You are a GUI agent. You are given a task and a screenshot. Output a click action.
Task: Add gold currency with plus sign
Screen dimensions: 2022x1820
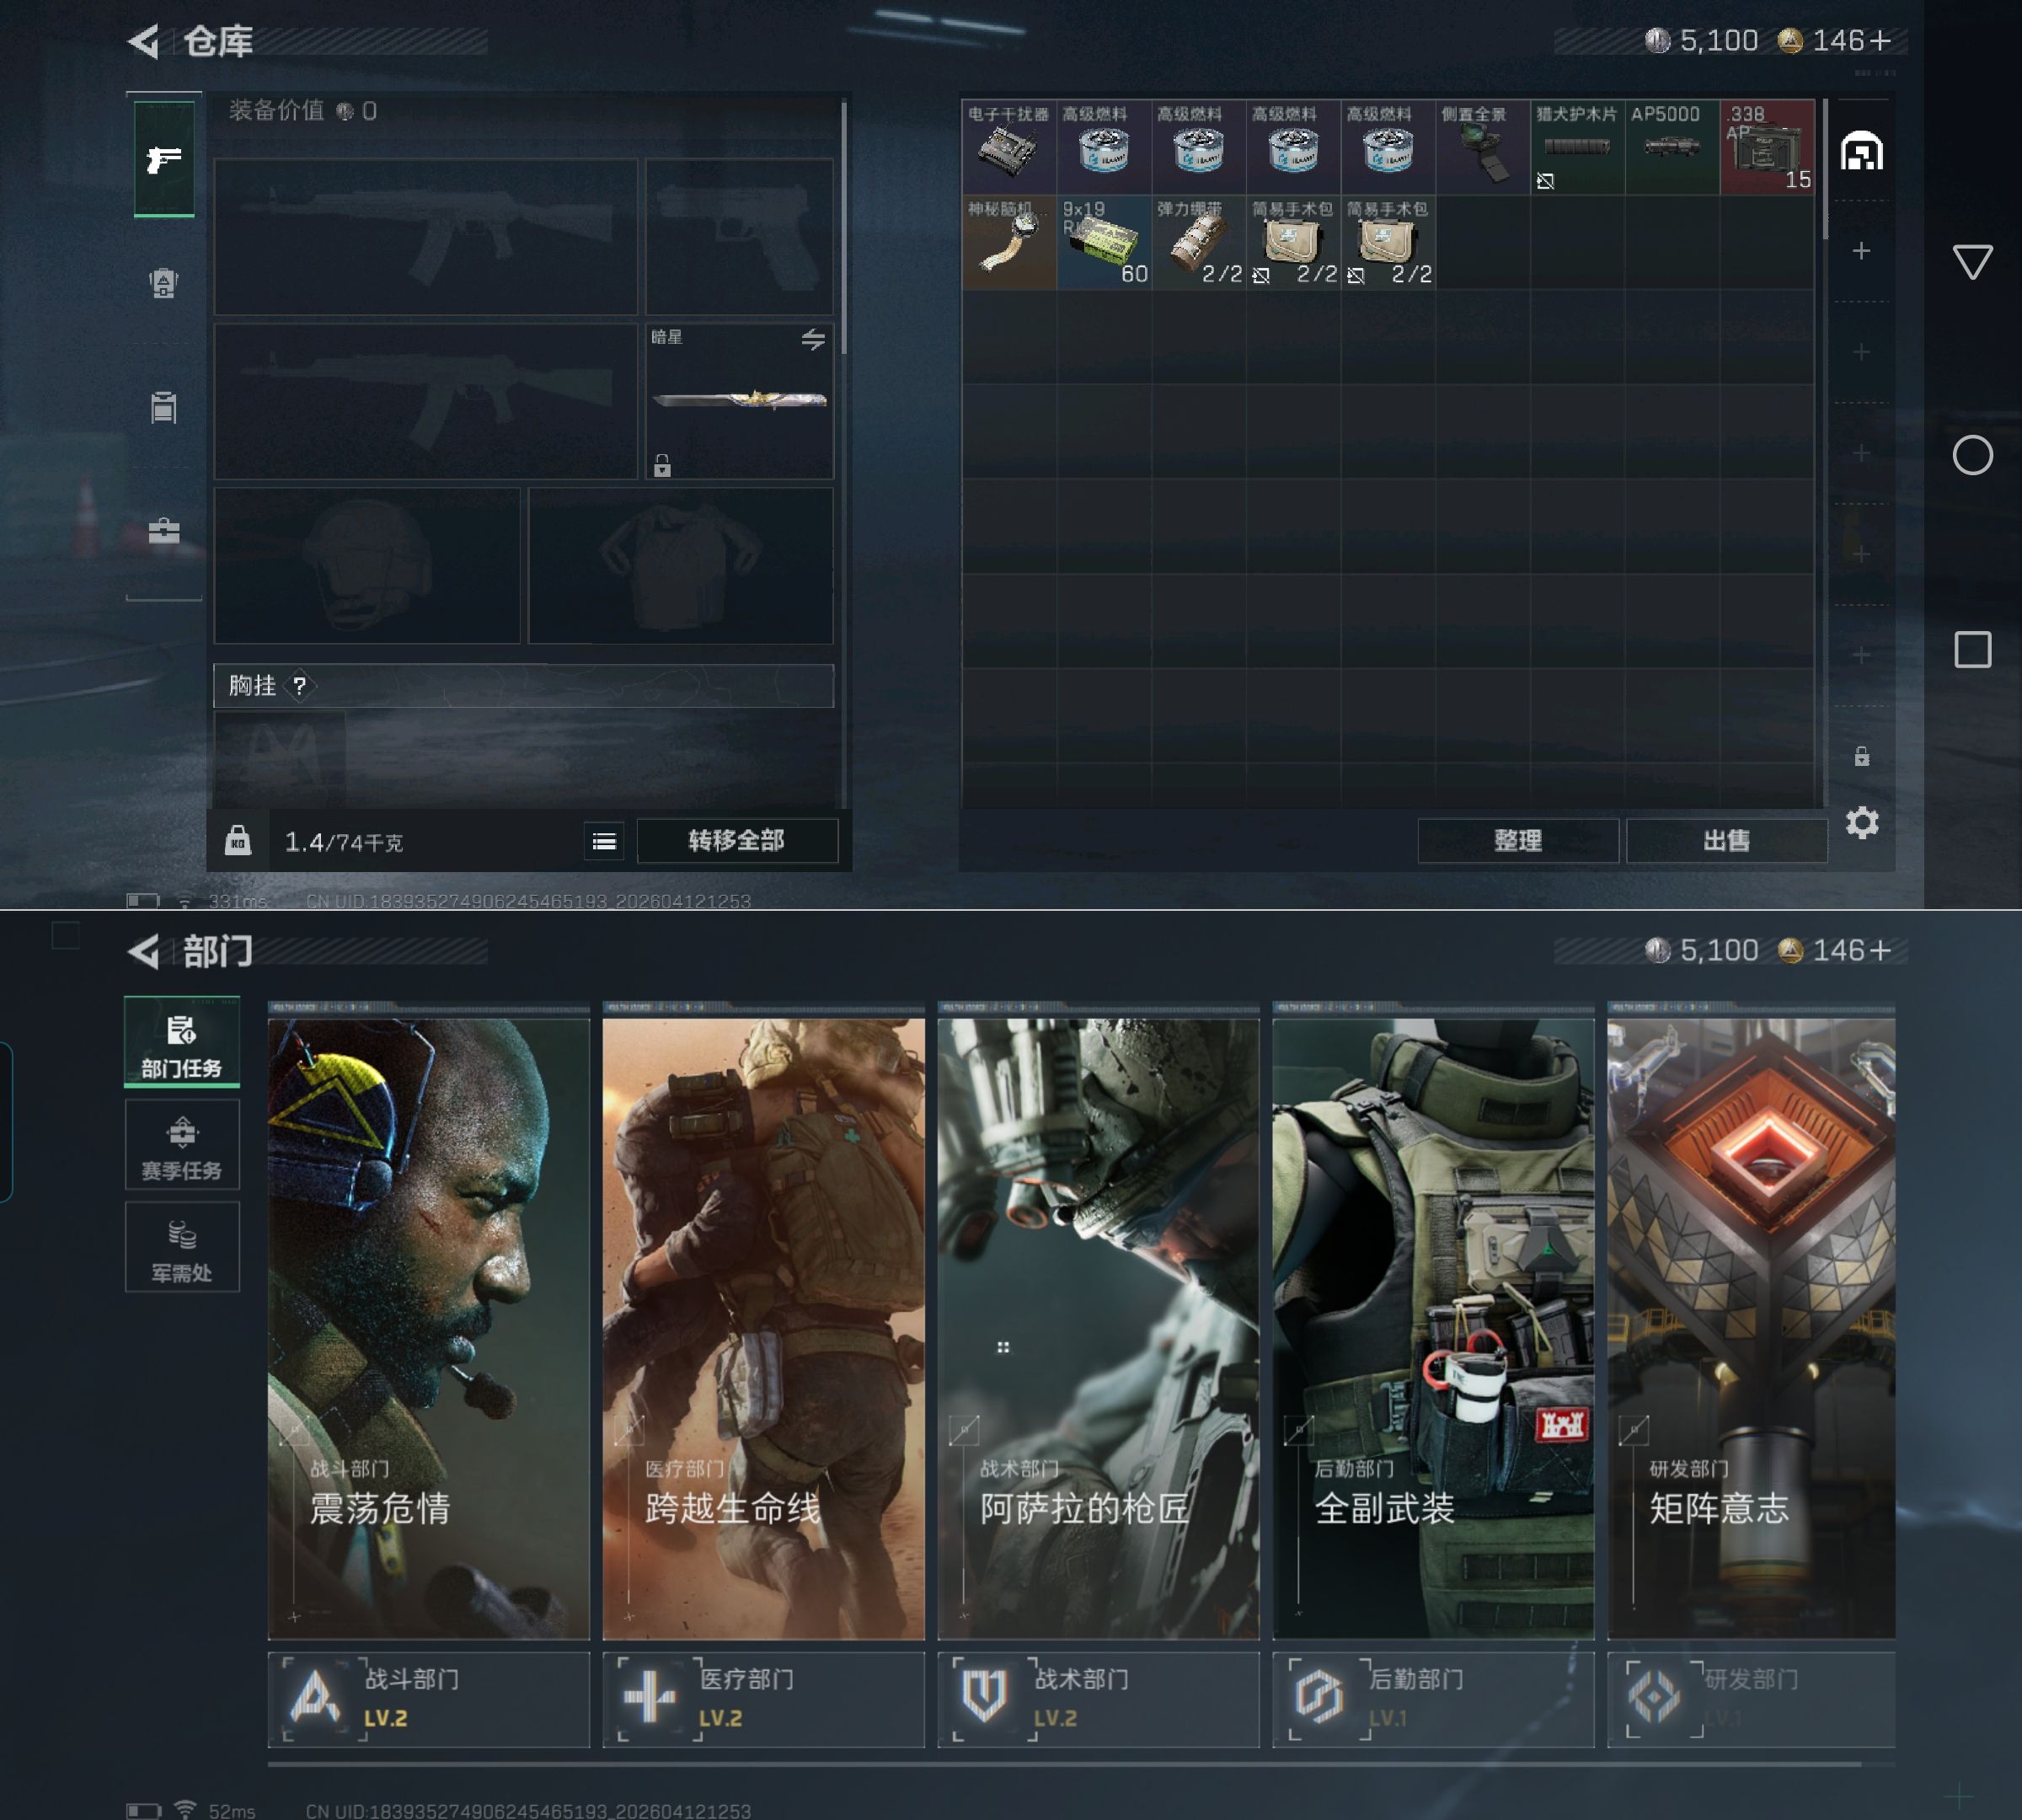(1880, 41)
